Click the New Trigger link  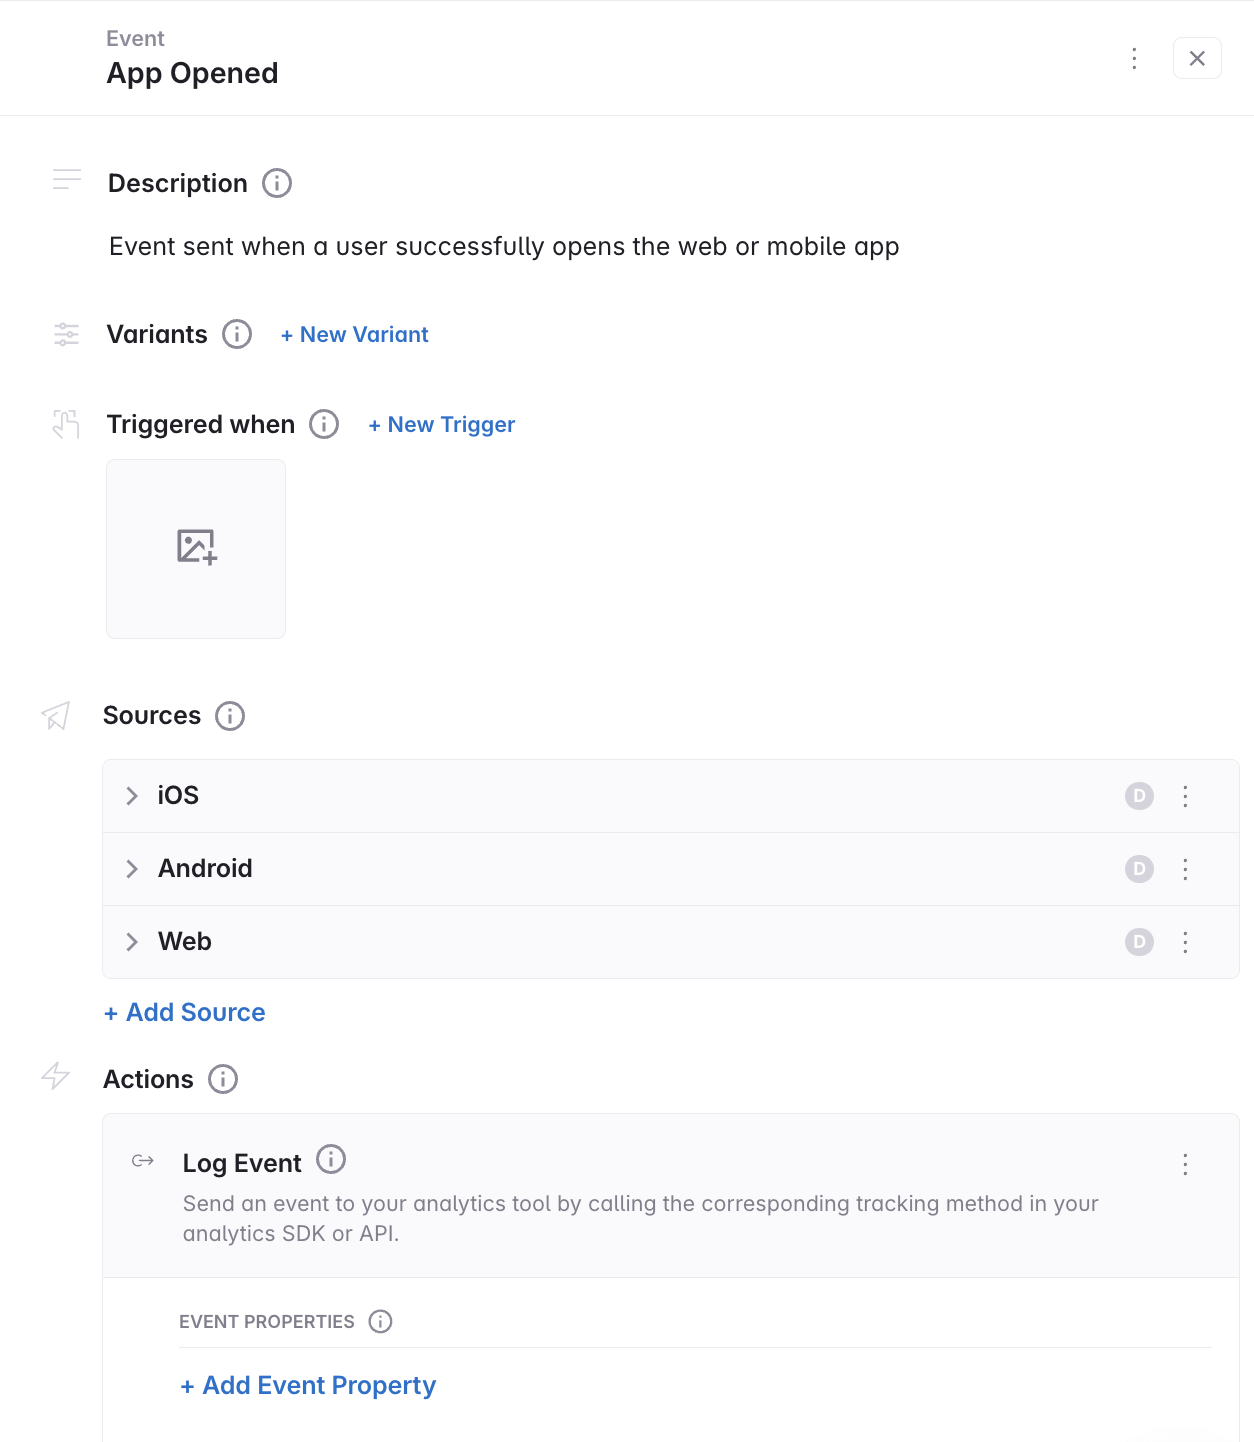pyautogui.click(x=442, y=425)
